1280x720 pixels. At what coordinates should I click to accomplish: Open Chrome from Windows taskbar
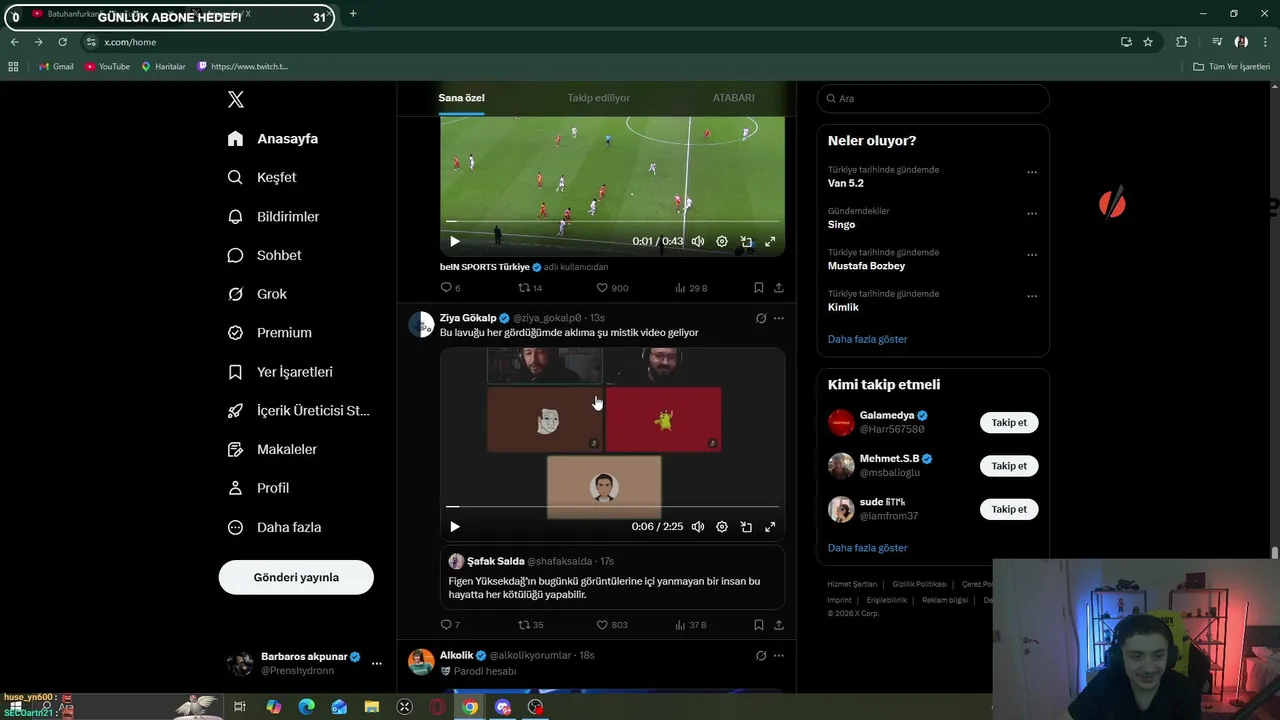[470, 707]
